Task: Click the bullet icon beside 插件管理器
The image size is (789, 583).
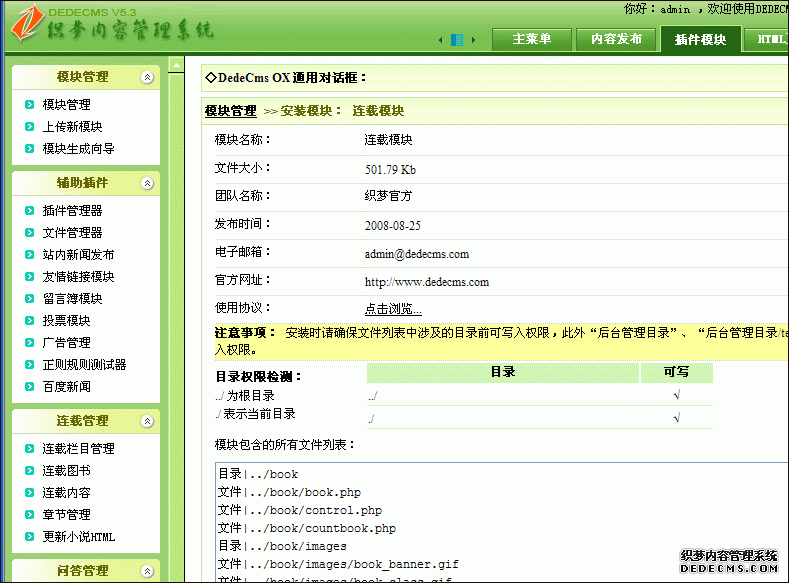Action: (x=29, y=211)
